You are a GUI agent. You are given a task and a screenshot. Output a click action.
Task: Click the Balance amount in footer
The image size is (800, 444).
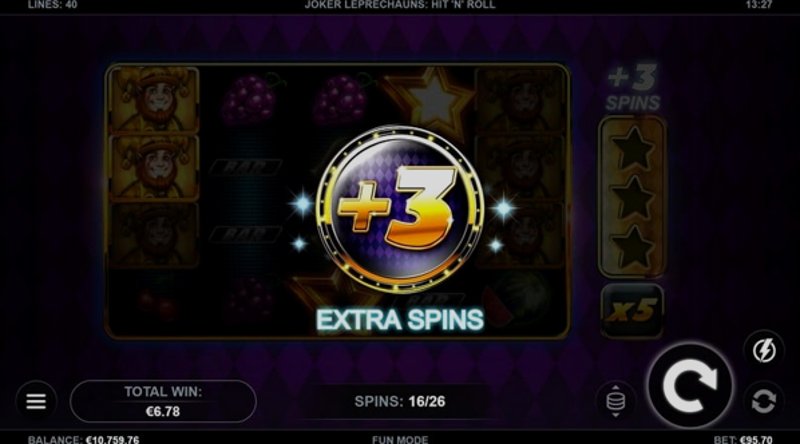coord(112,439)
